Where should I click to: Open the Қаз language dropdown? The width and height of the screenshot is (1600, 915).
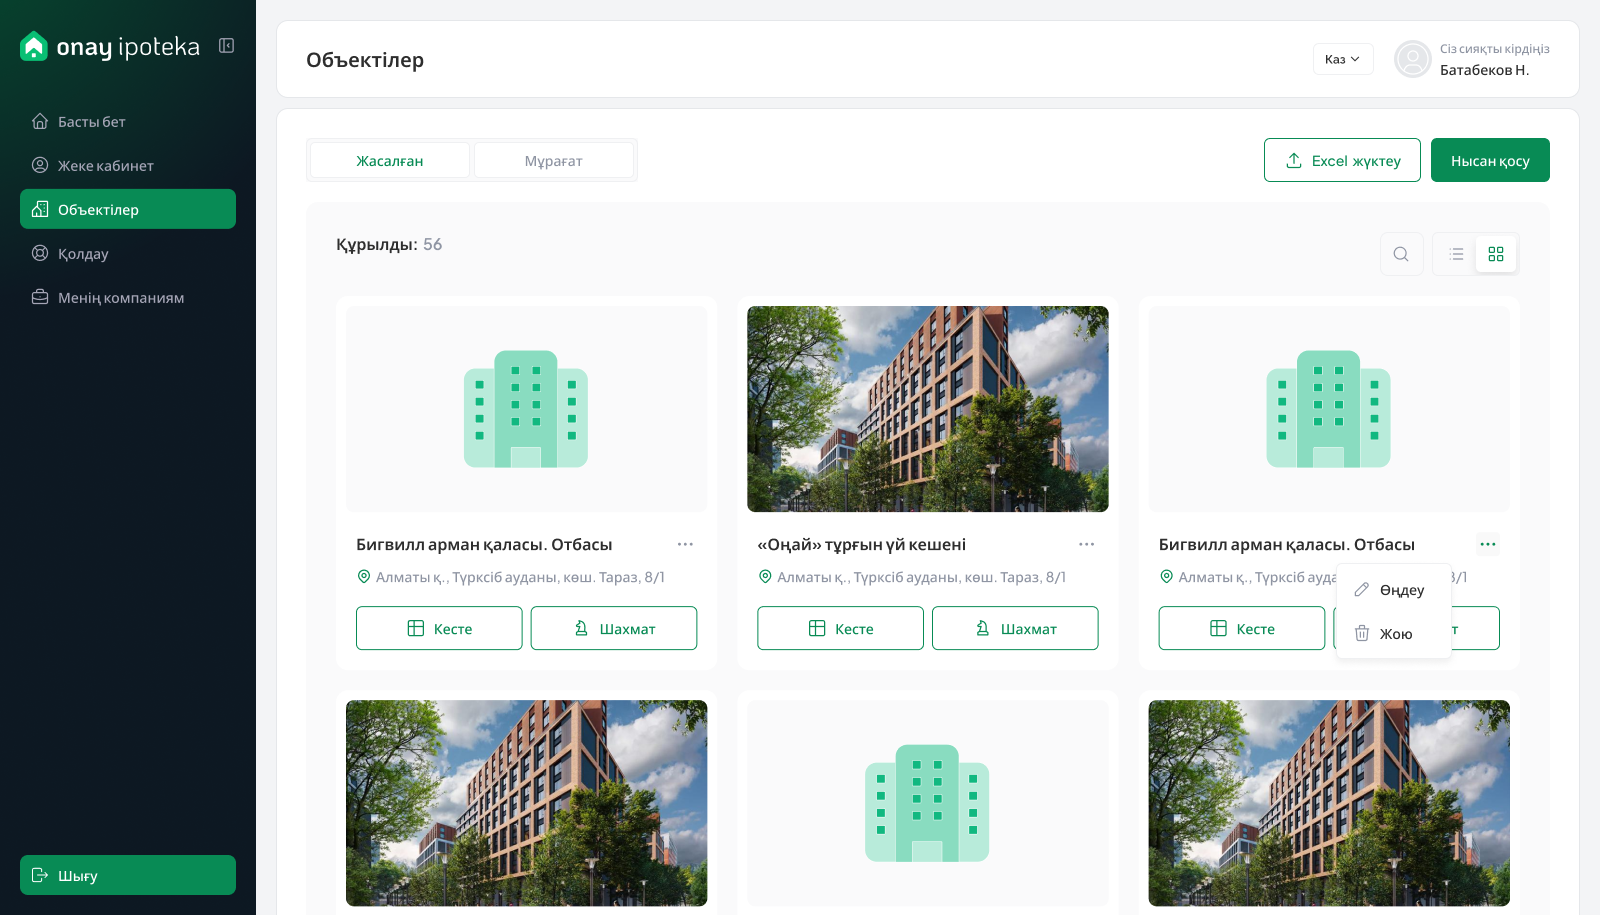1342,59
